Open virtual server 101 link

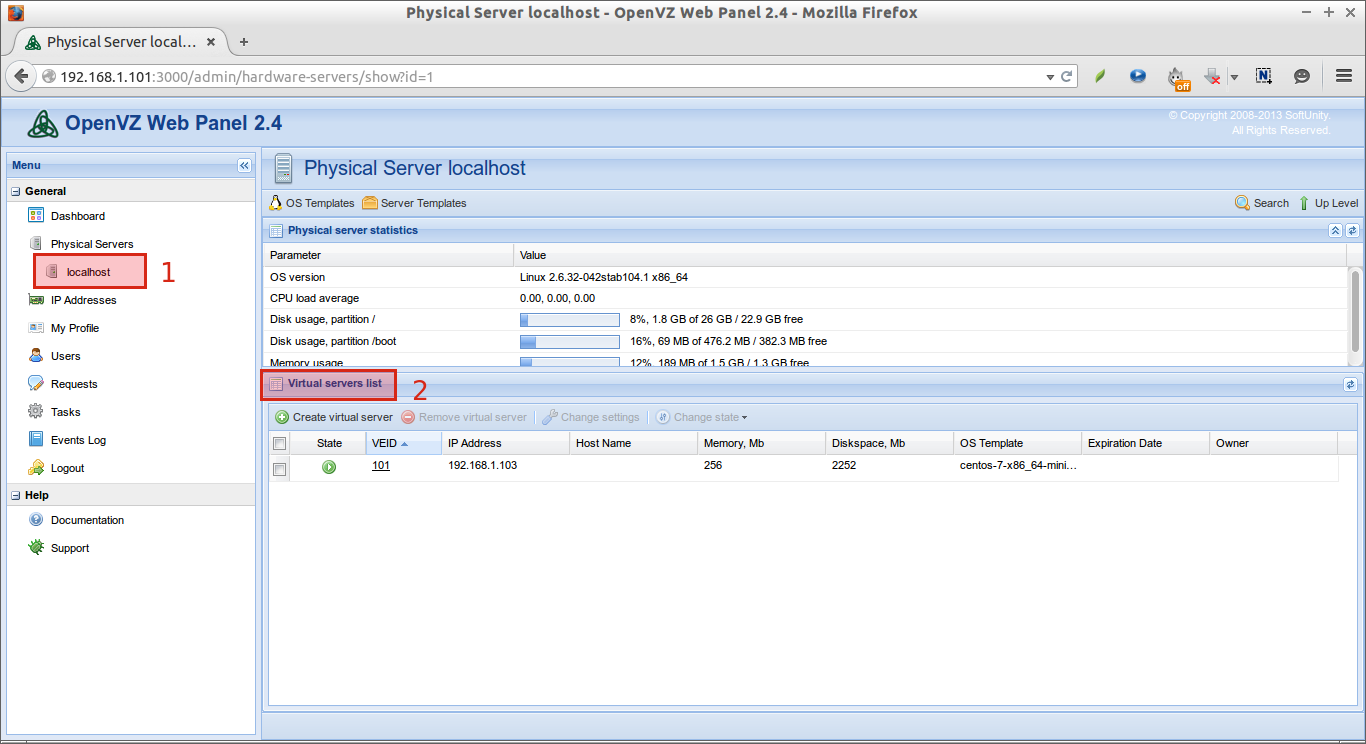tap(381, 465)
